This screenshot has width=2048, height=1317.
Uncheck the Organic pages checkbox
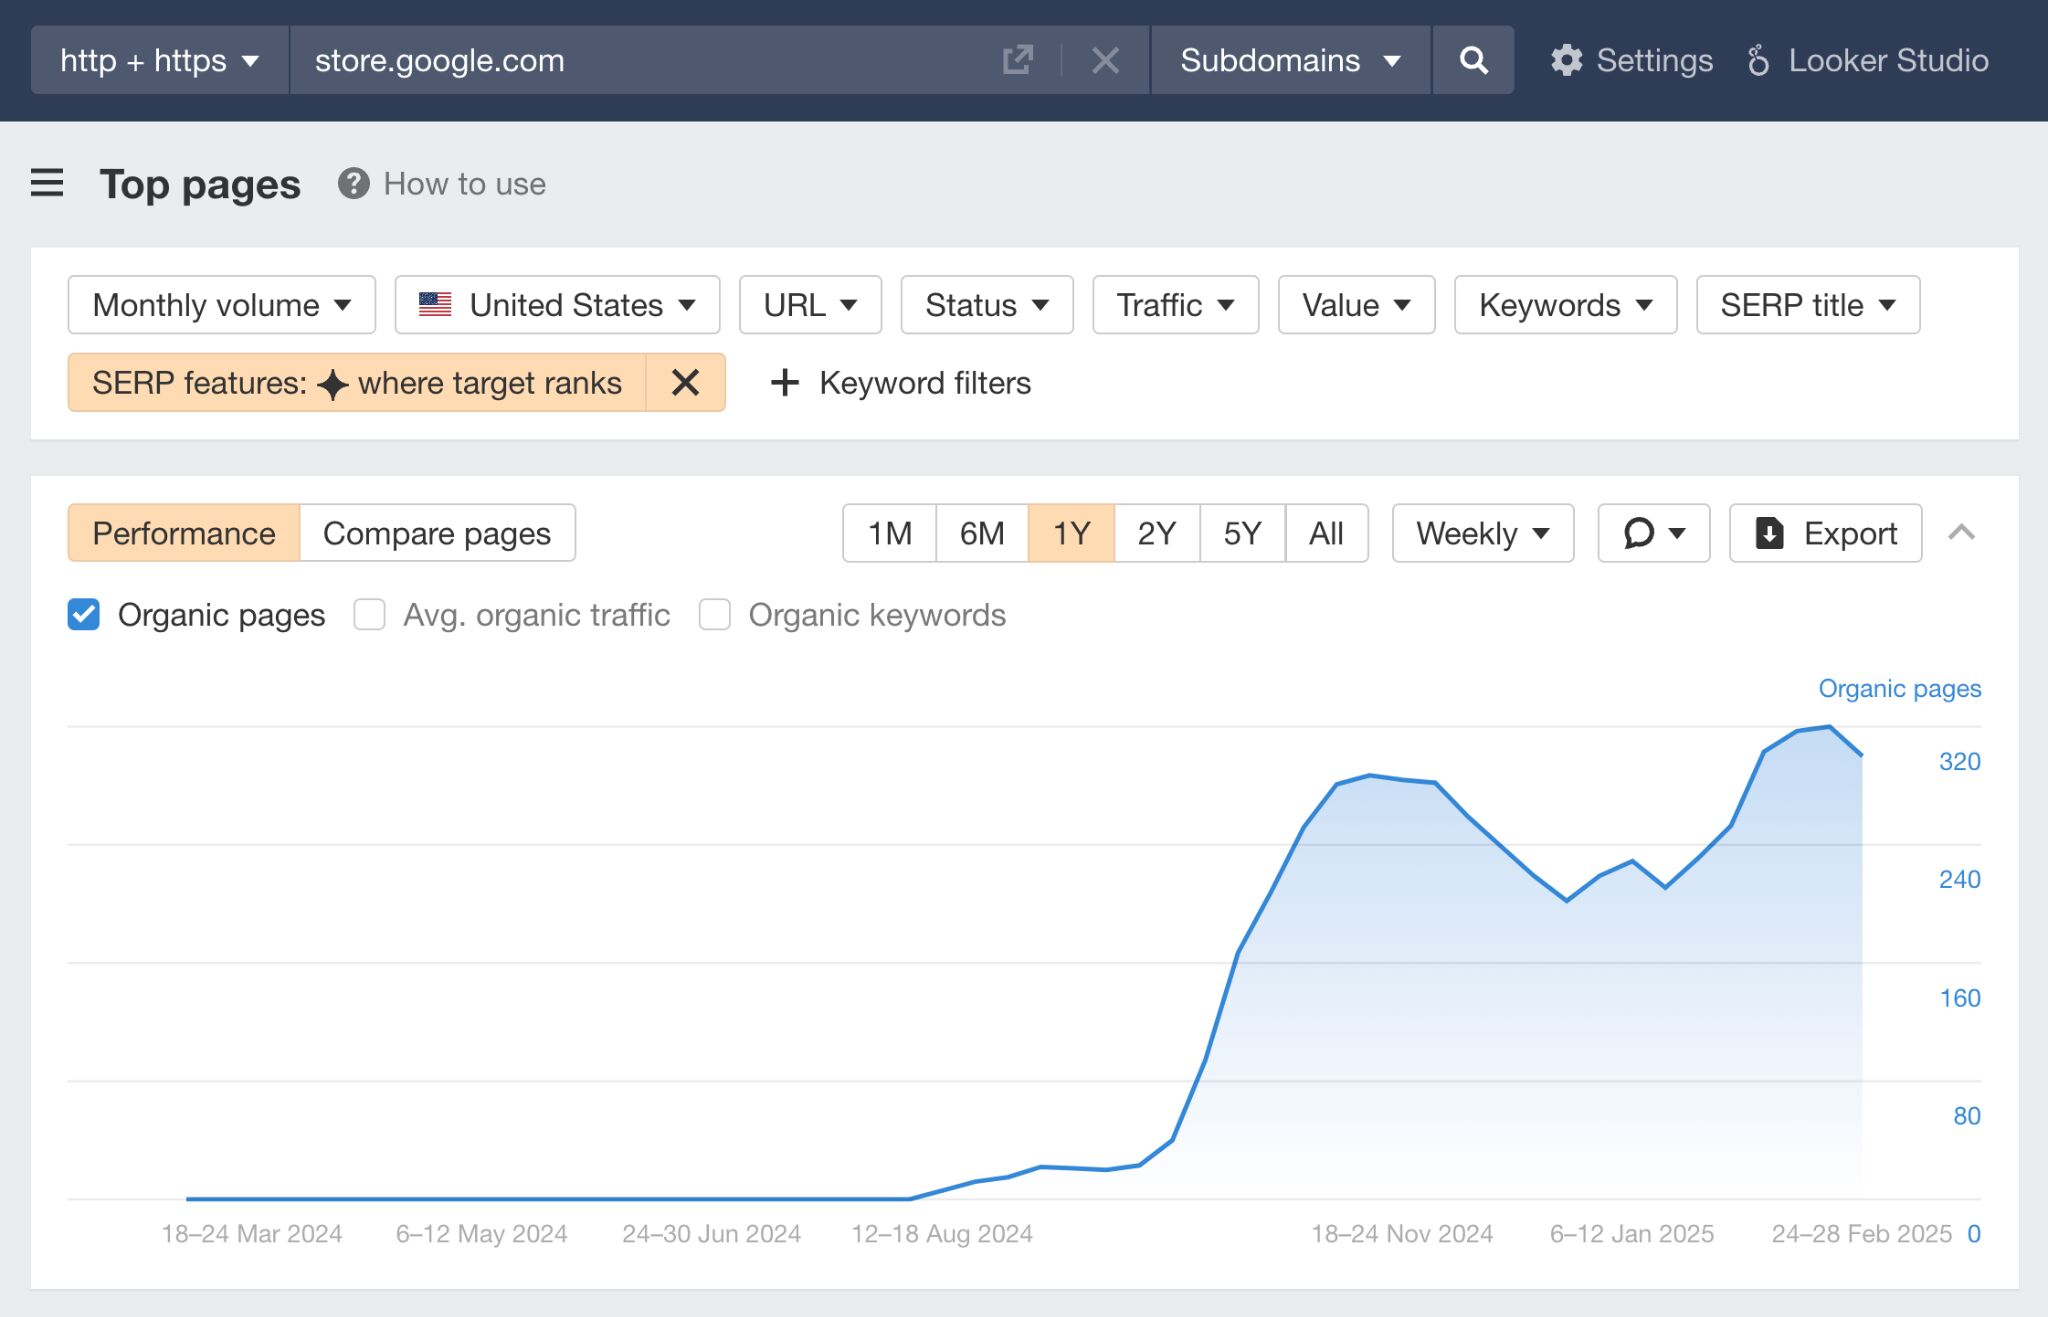(x=84, y=615)
